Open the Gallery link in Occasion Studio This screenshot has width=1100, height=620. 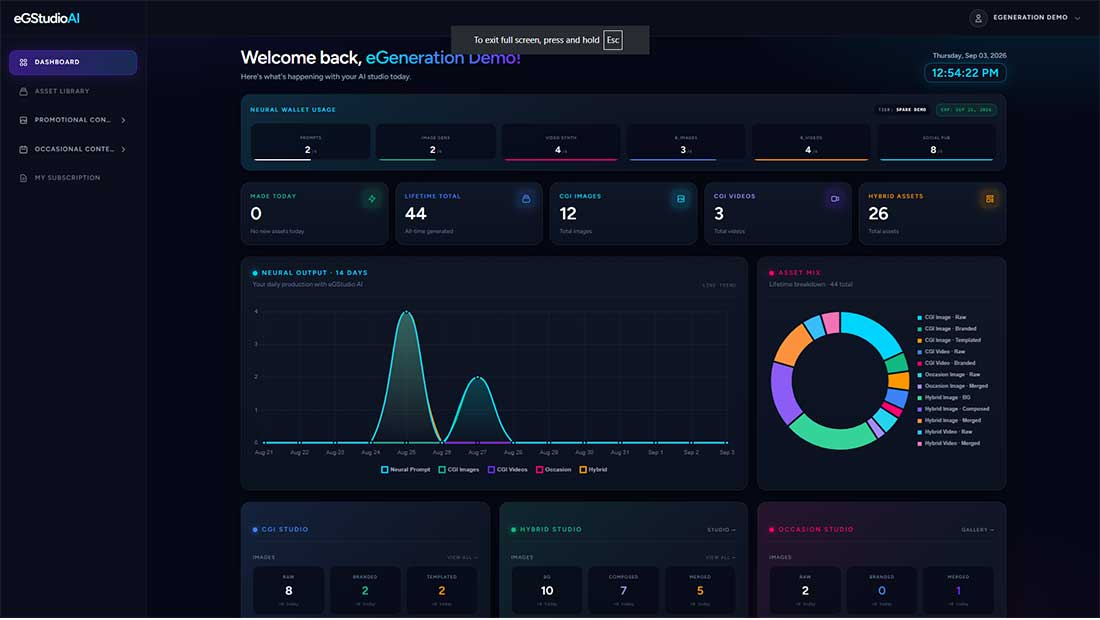pyautogui.click(x=977, y=530)
